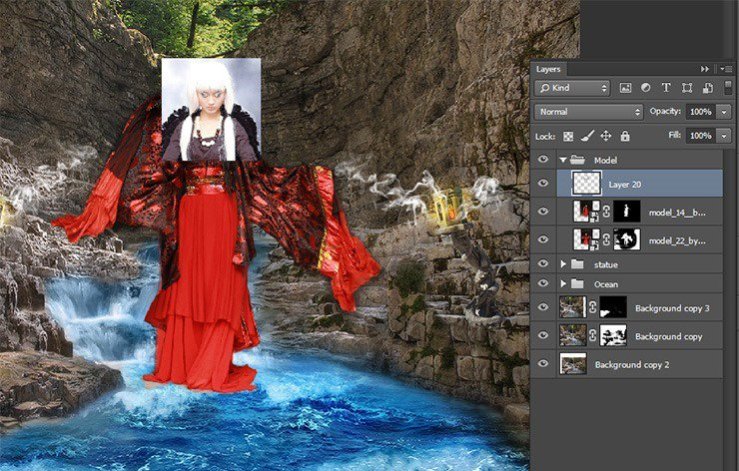Open the Normal blend mode dropdown
Screen dimensions: 739x471
(x=589, y=112)
